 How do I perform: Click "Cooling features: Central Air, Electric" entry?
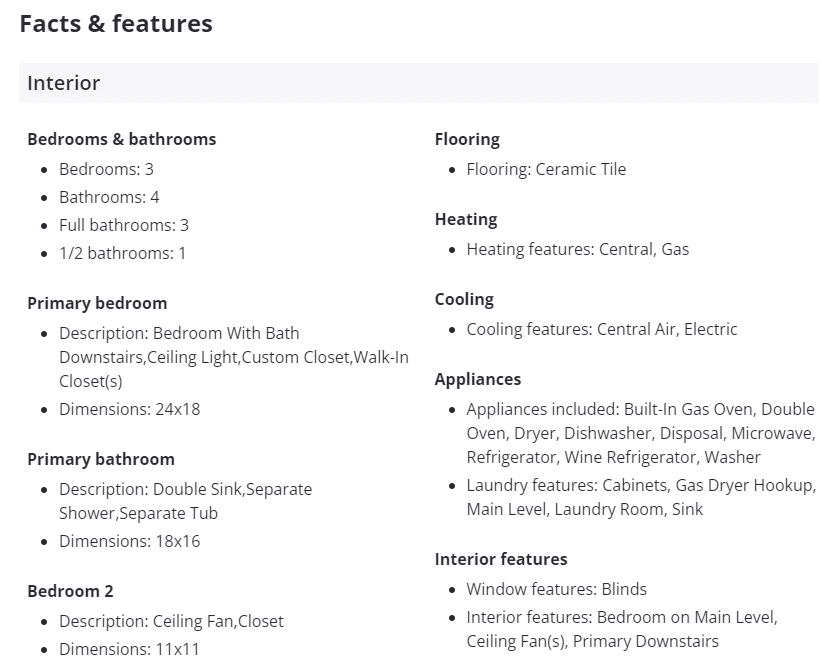pyautogui.click(x=601, y=329)
